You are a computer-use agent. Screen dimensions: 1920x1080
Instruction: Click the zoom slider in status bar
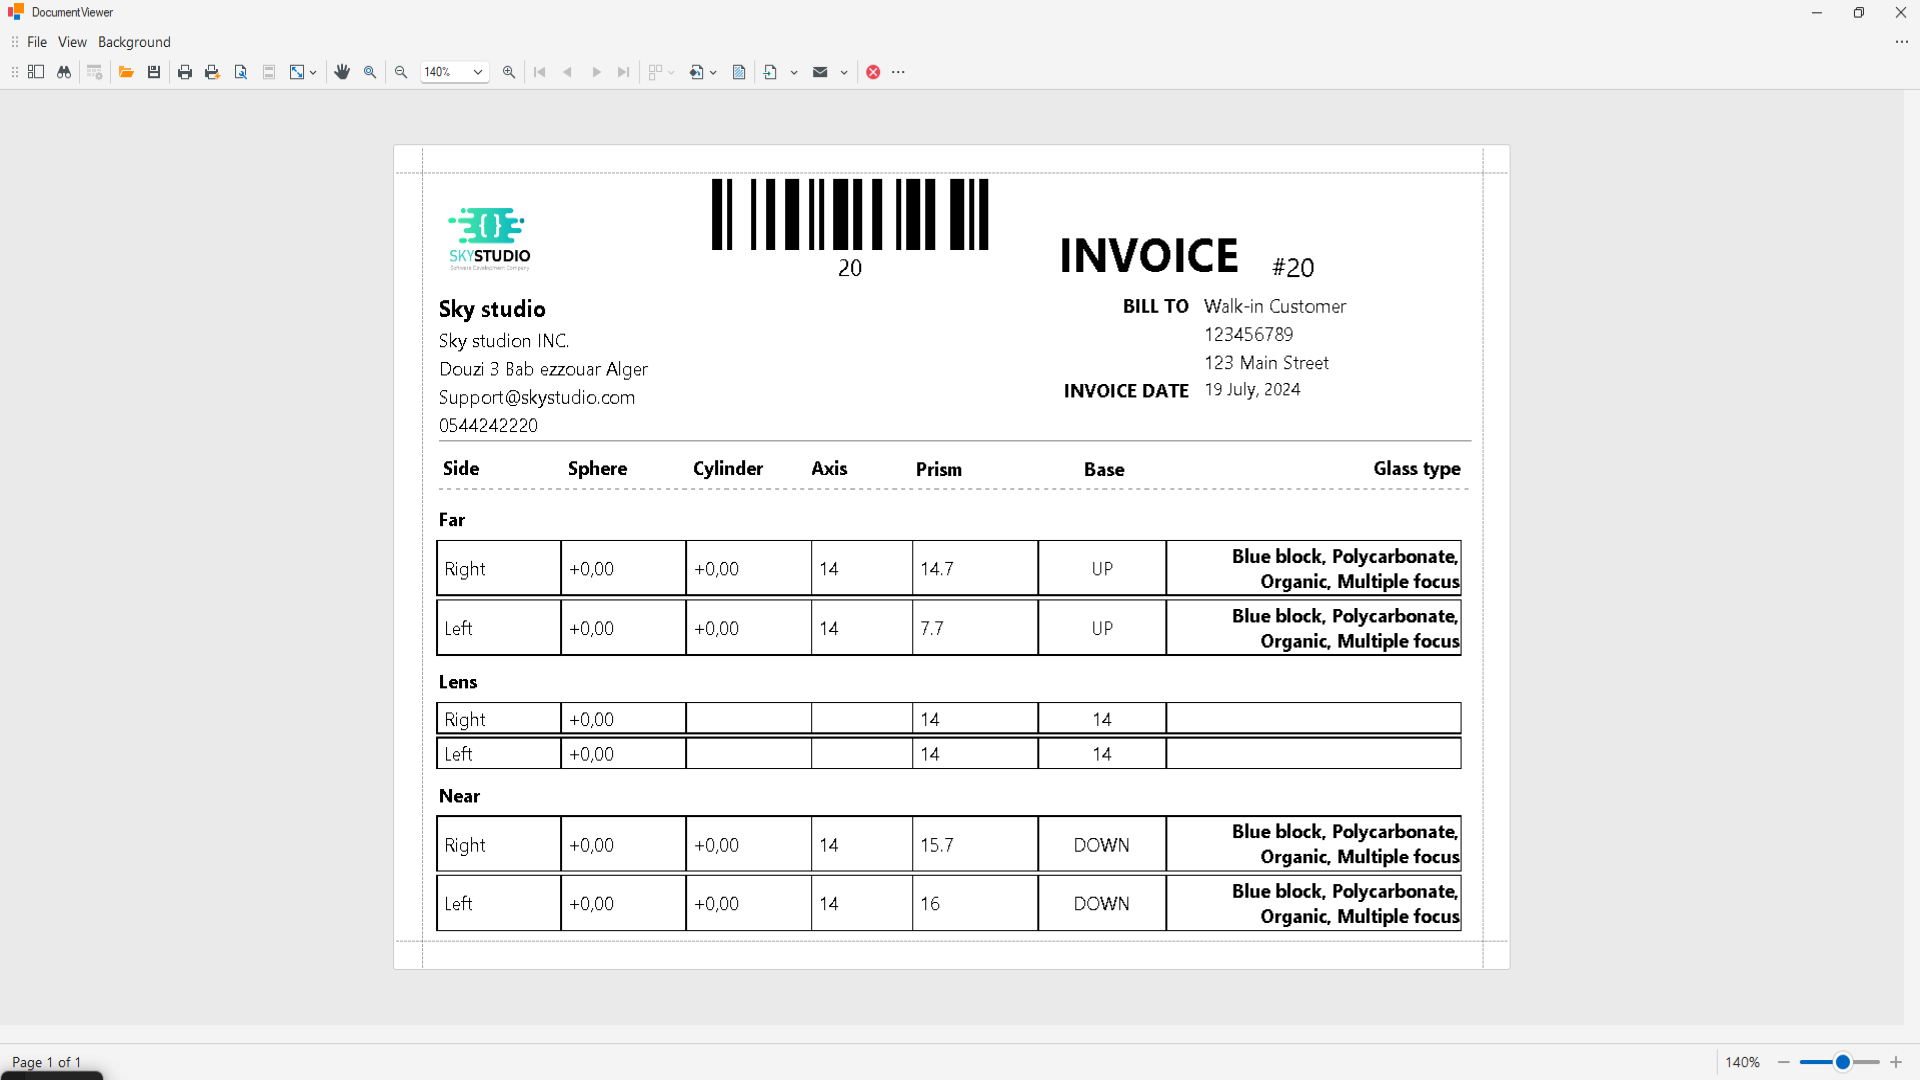[1840, 1062]
